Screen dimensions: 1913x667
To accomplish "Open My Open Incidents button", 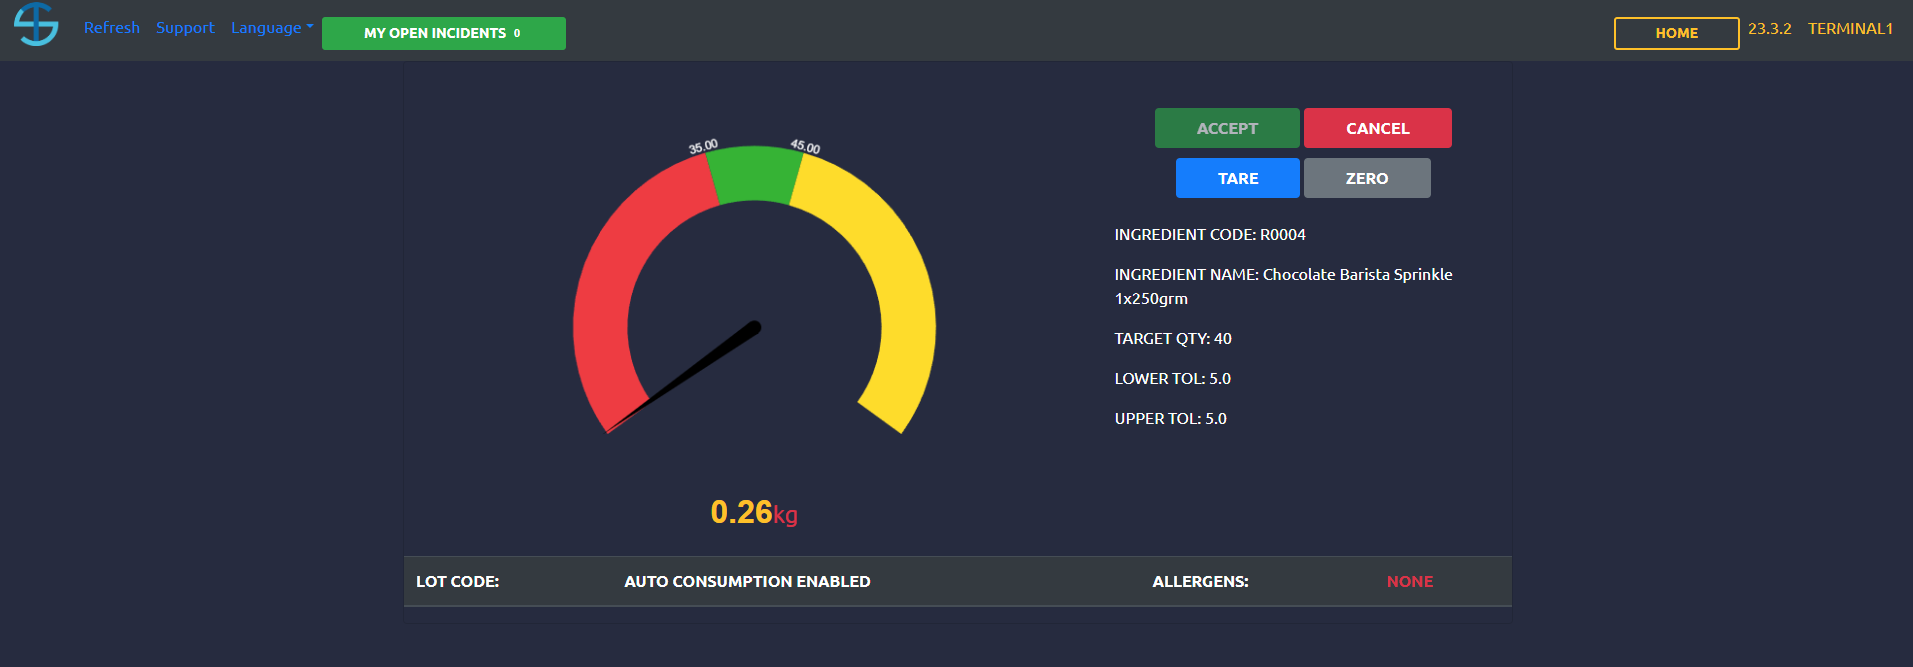I will [x=444, y=33].
